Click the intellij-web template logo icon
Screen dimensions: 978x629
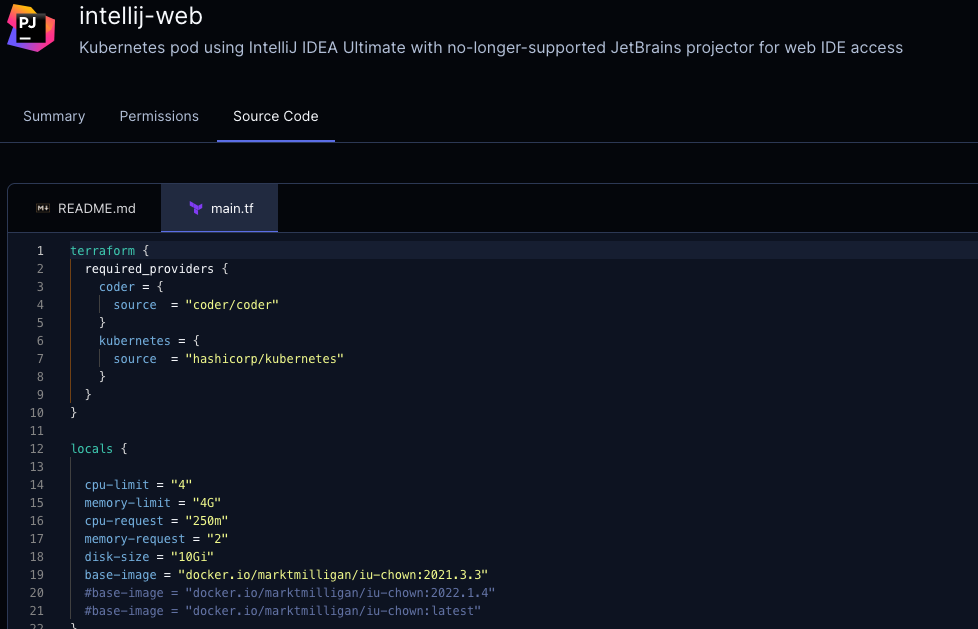click(x=31, y=27)
